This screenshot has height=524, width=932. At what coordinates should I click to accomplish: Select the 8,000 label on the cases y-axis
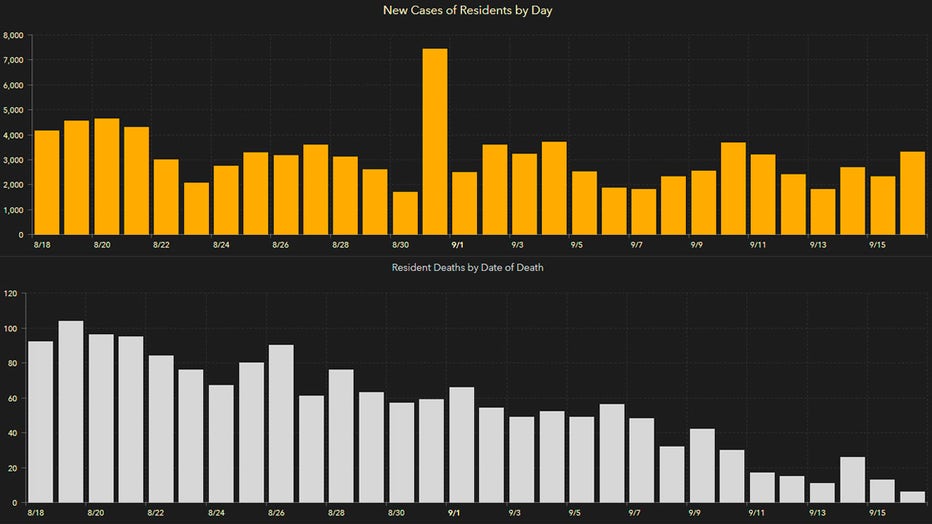point(15,35)
